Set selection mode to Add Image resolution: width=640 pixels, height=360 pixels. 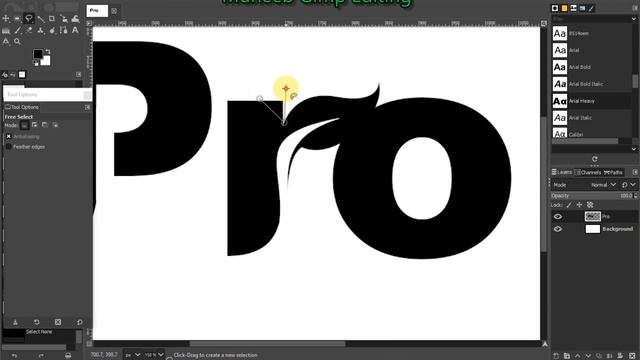[x=35, y=125]
